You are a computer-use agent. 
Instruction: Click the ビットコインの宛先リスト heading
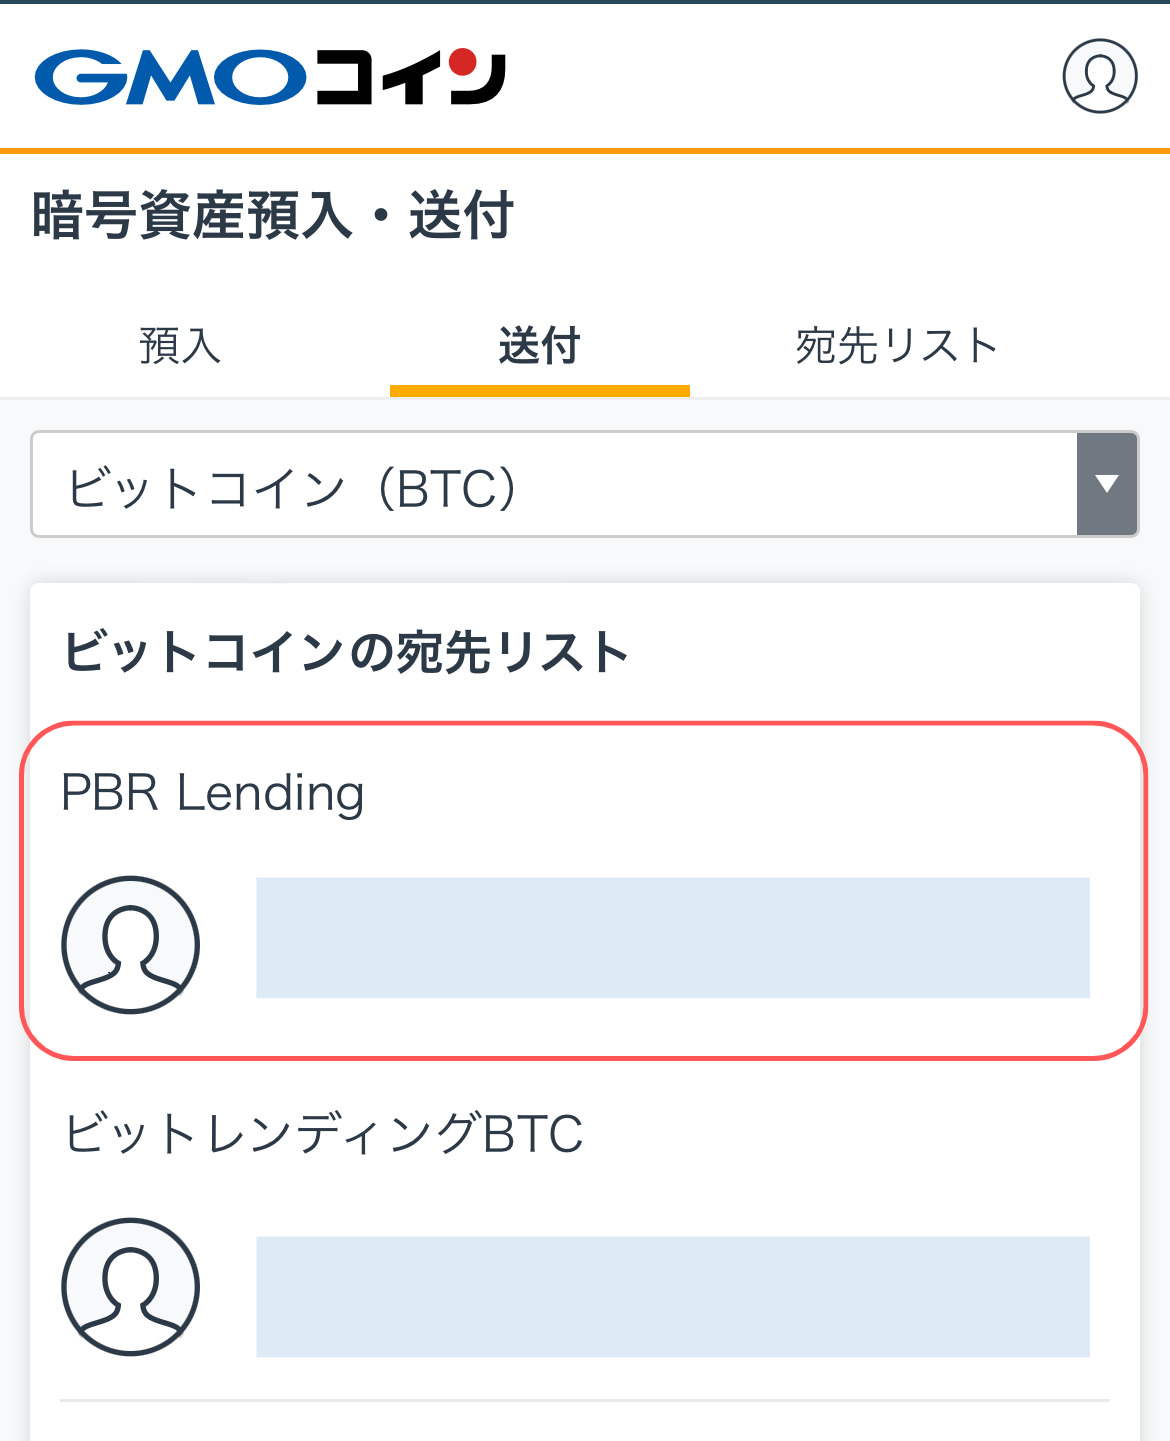345,650
